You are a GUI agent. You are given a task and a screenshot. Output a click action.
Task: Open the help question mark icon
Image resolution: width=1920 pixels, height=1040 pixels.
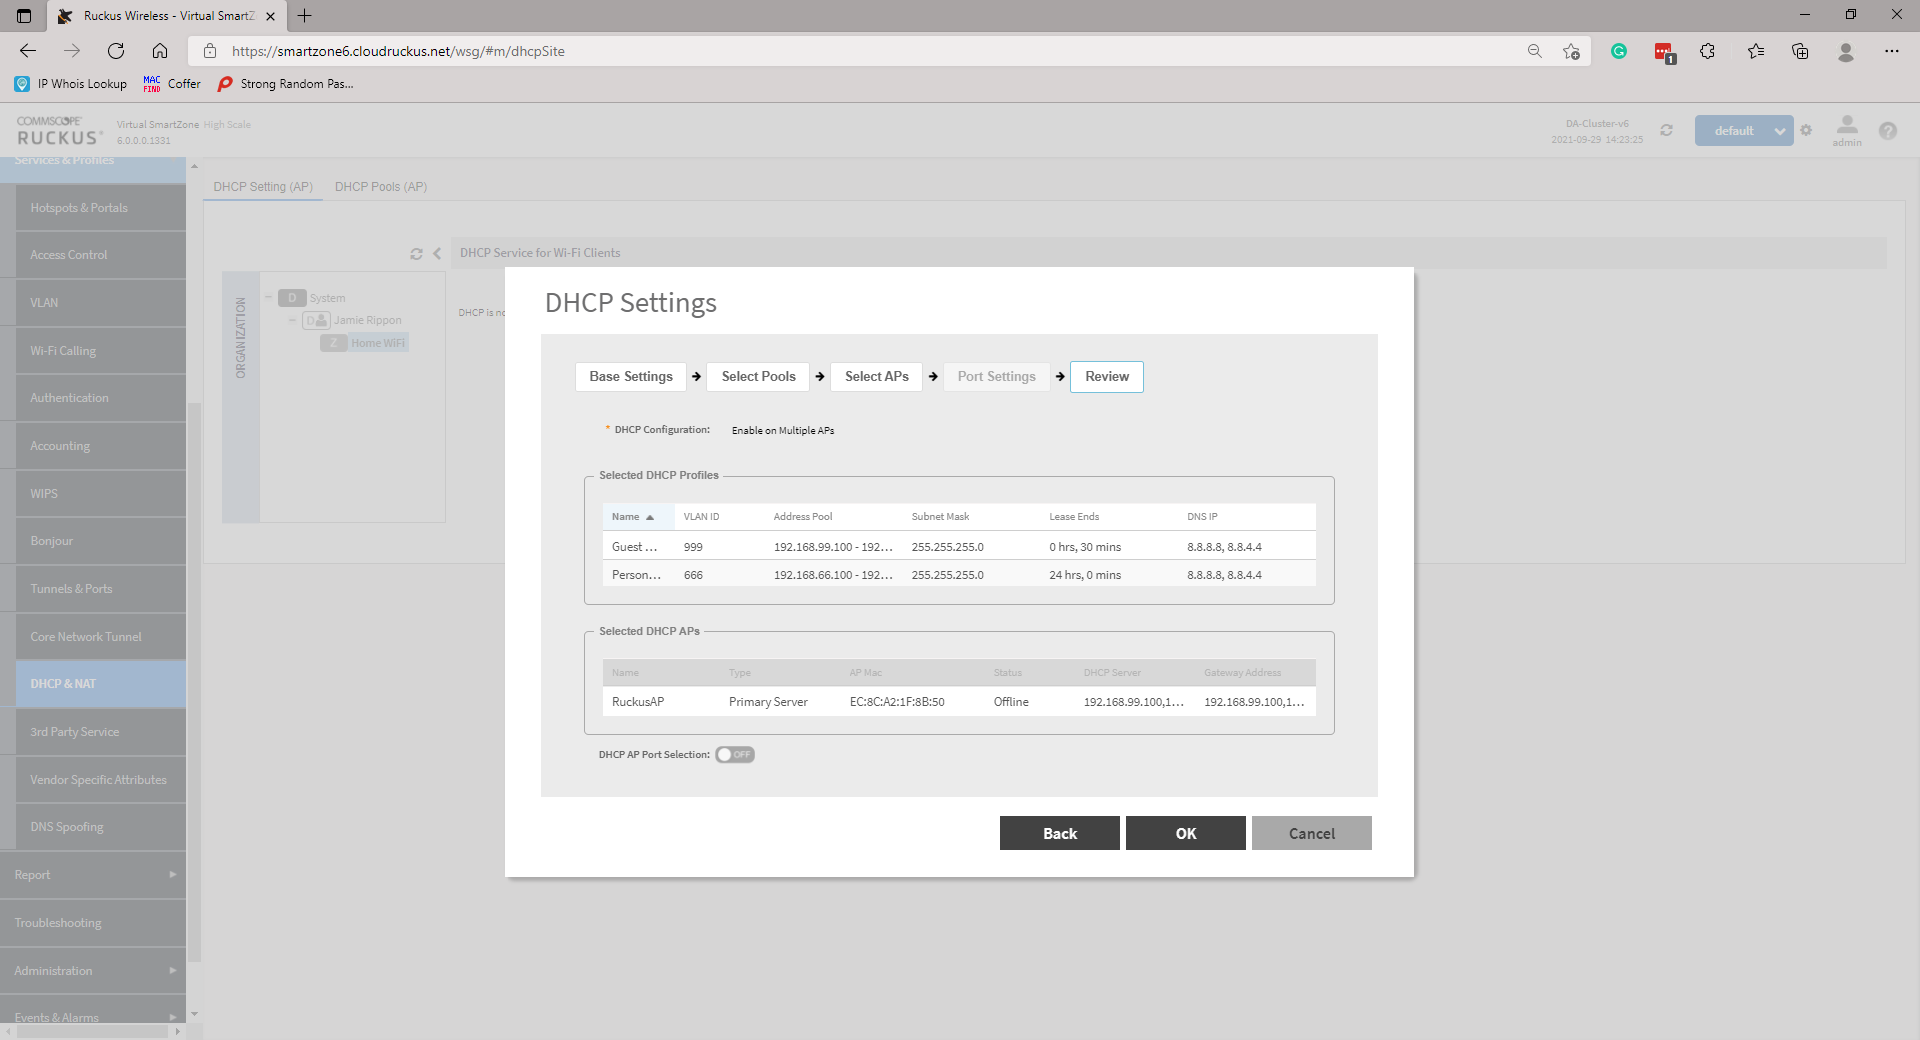pyautogui.click(x=1887, y=131)
